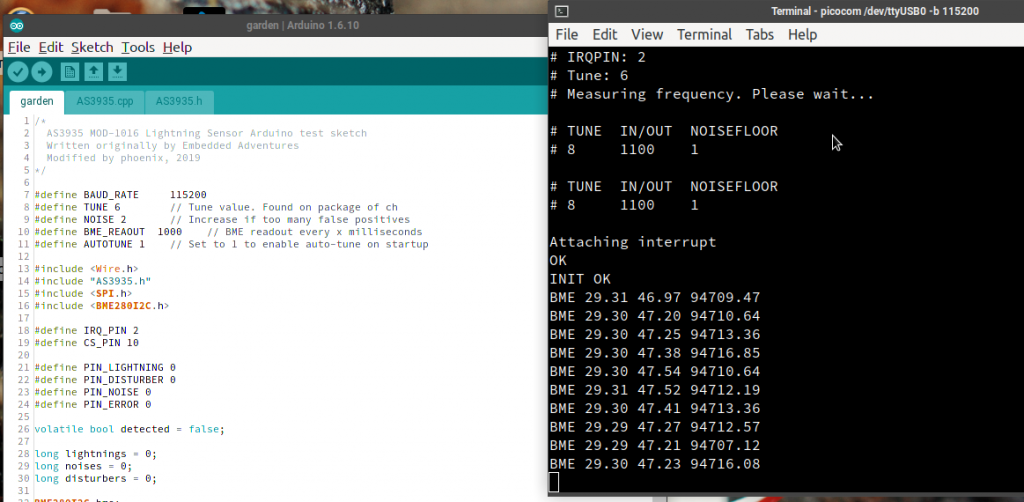Open the Terminal window's View menu

pos(647,35)
